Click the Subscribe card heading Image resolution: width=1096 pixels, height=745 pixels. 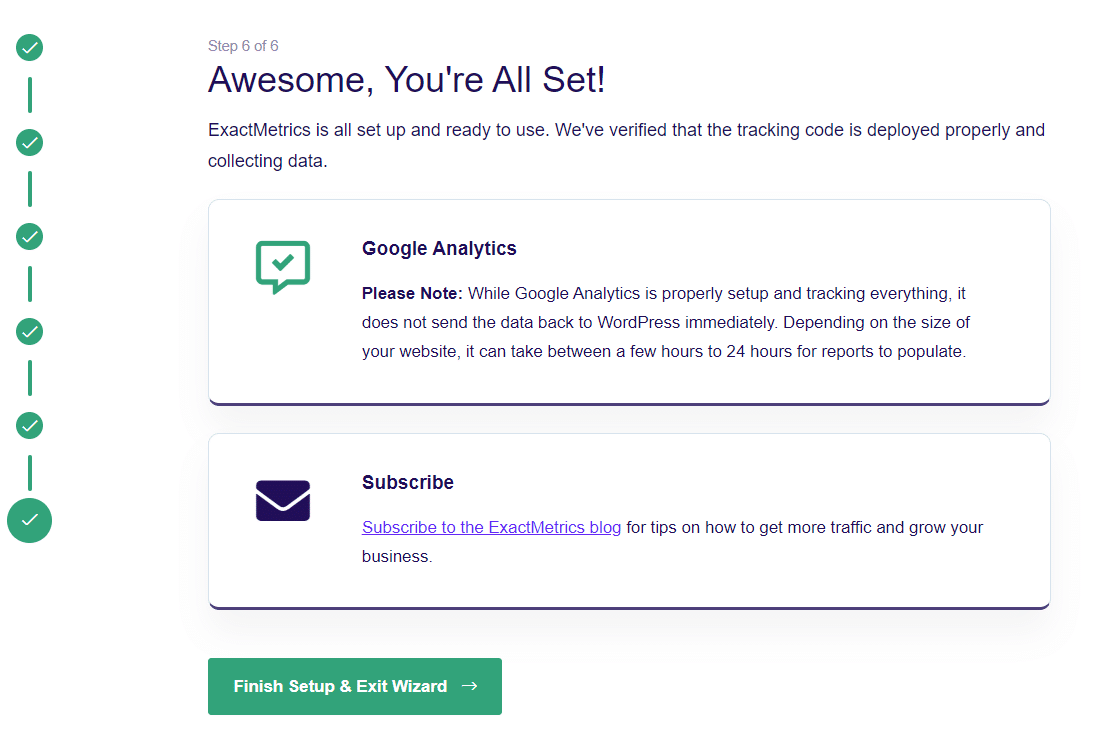pos(408,482)
